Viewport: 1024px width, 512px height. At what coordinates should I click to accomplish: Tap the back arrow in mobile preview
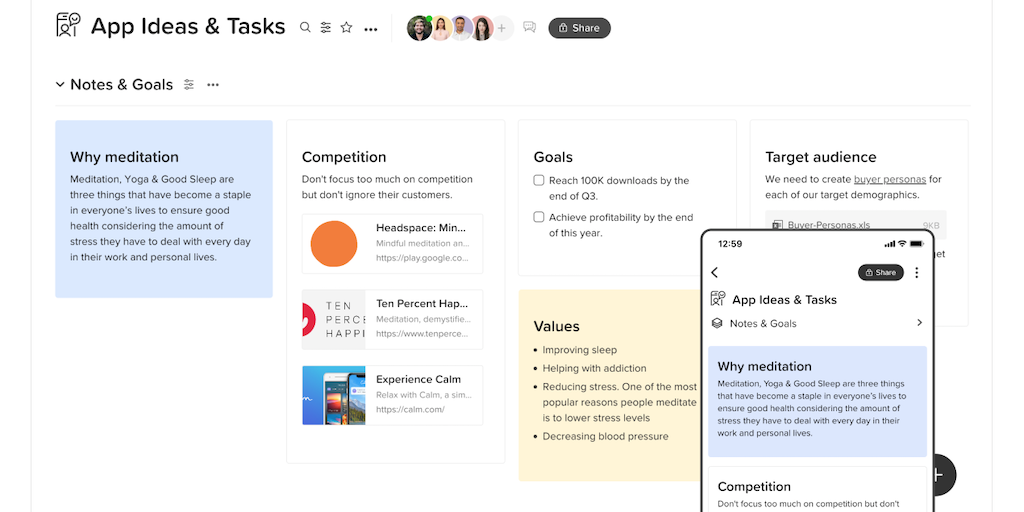714,272
